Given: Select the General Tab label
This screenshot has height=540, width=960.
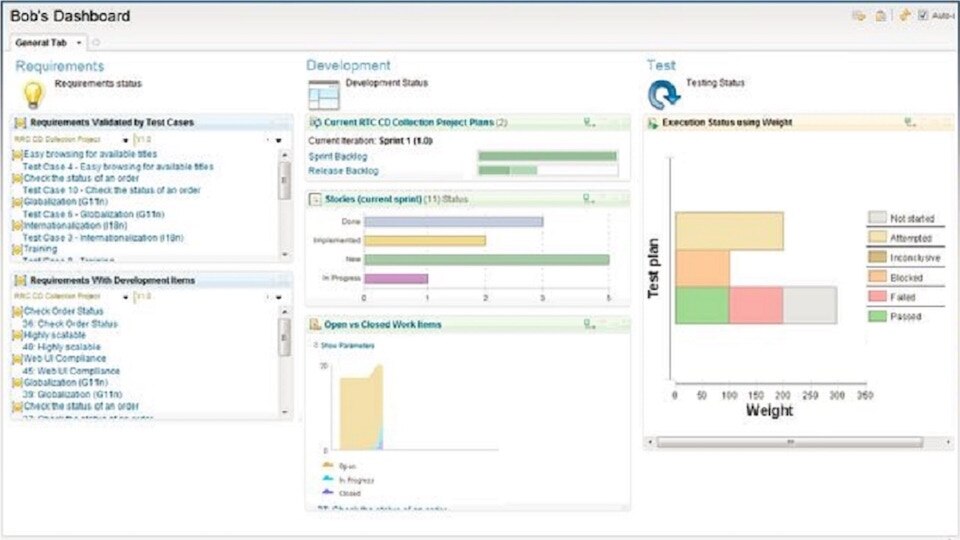Looking at the screenshot, I should pos(40,43).
